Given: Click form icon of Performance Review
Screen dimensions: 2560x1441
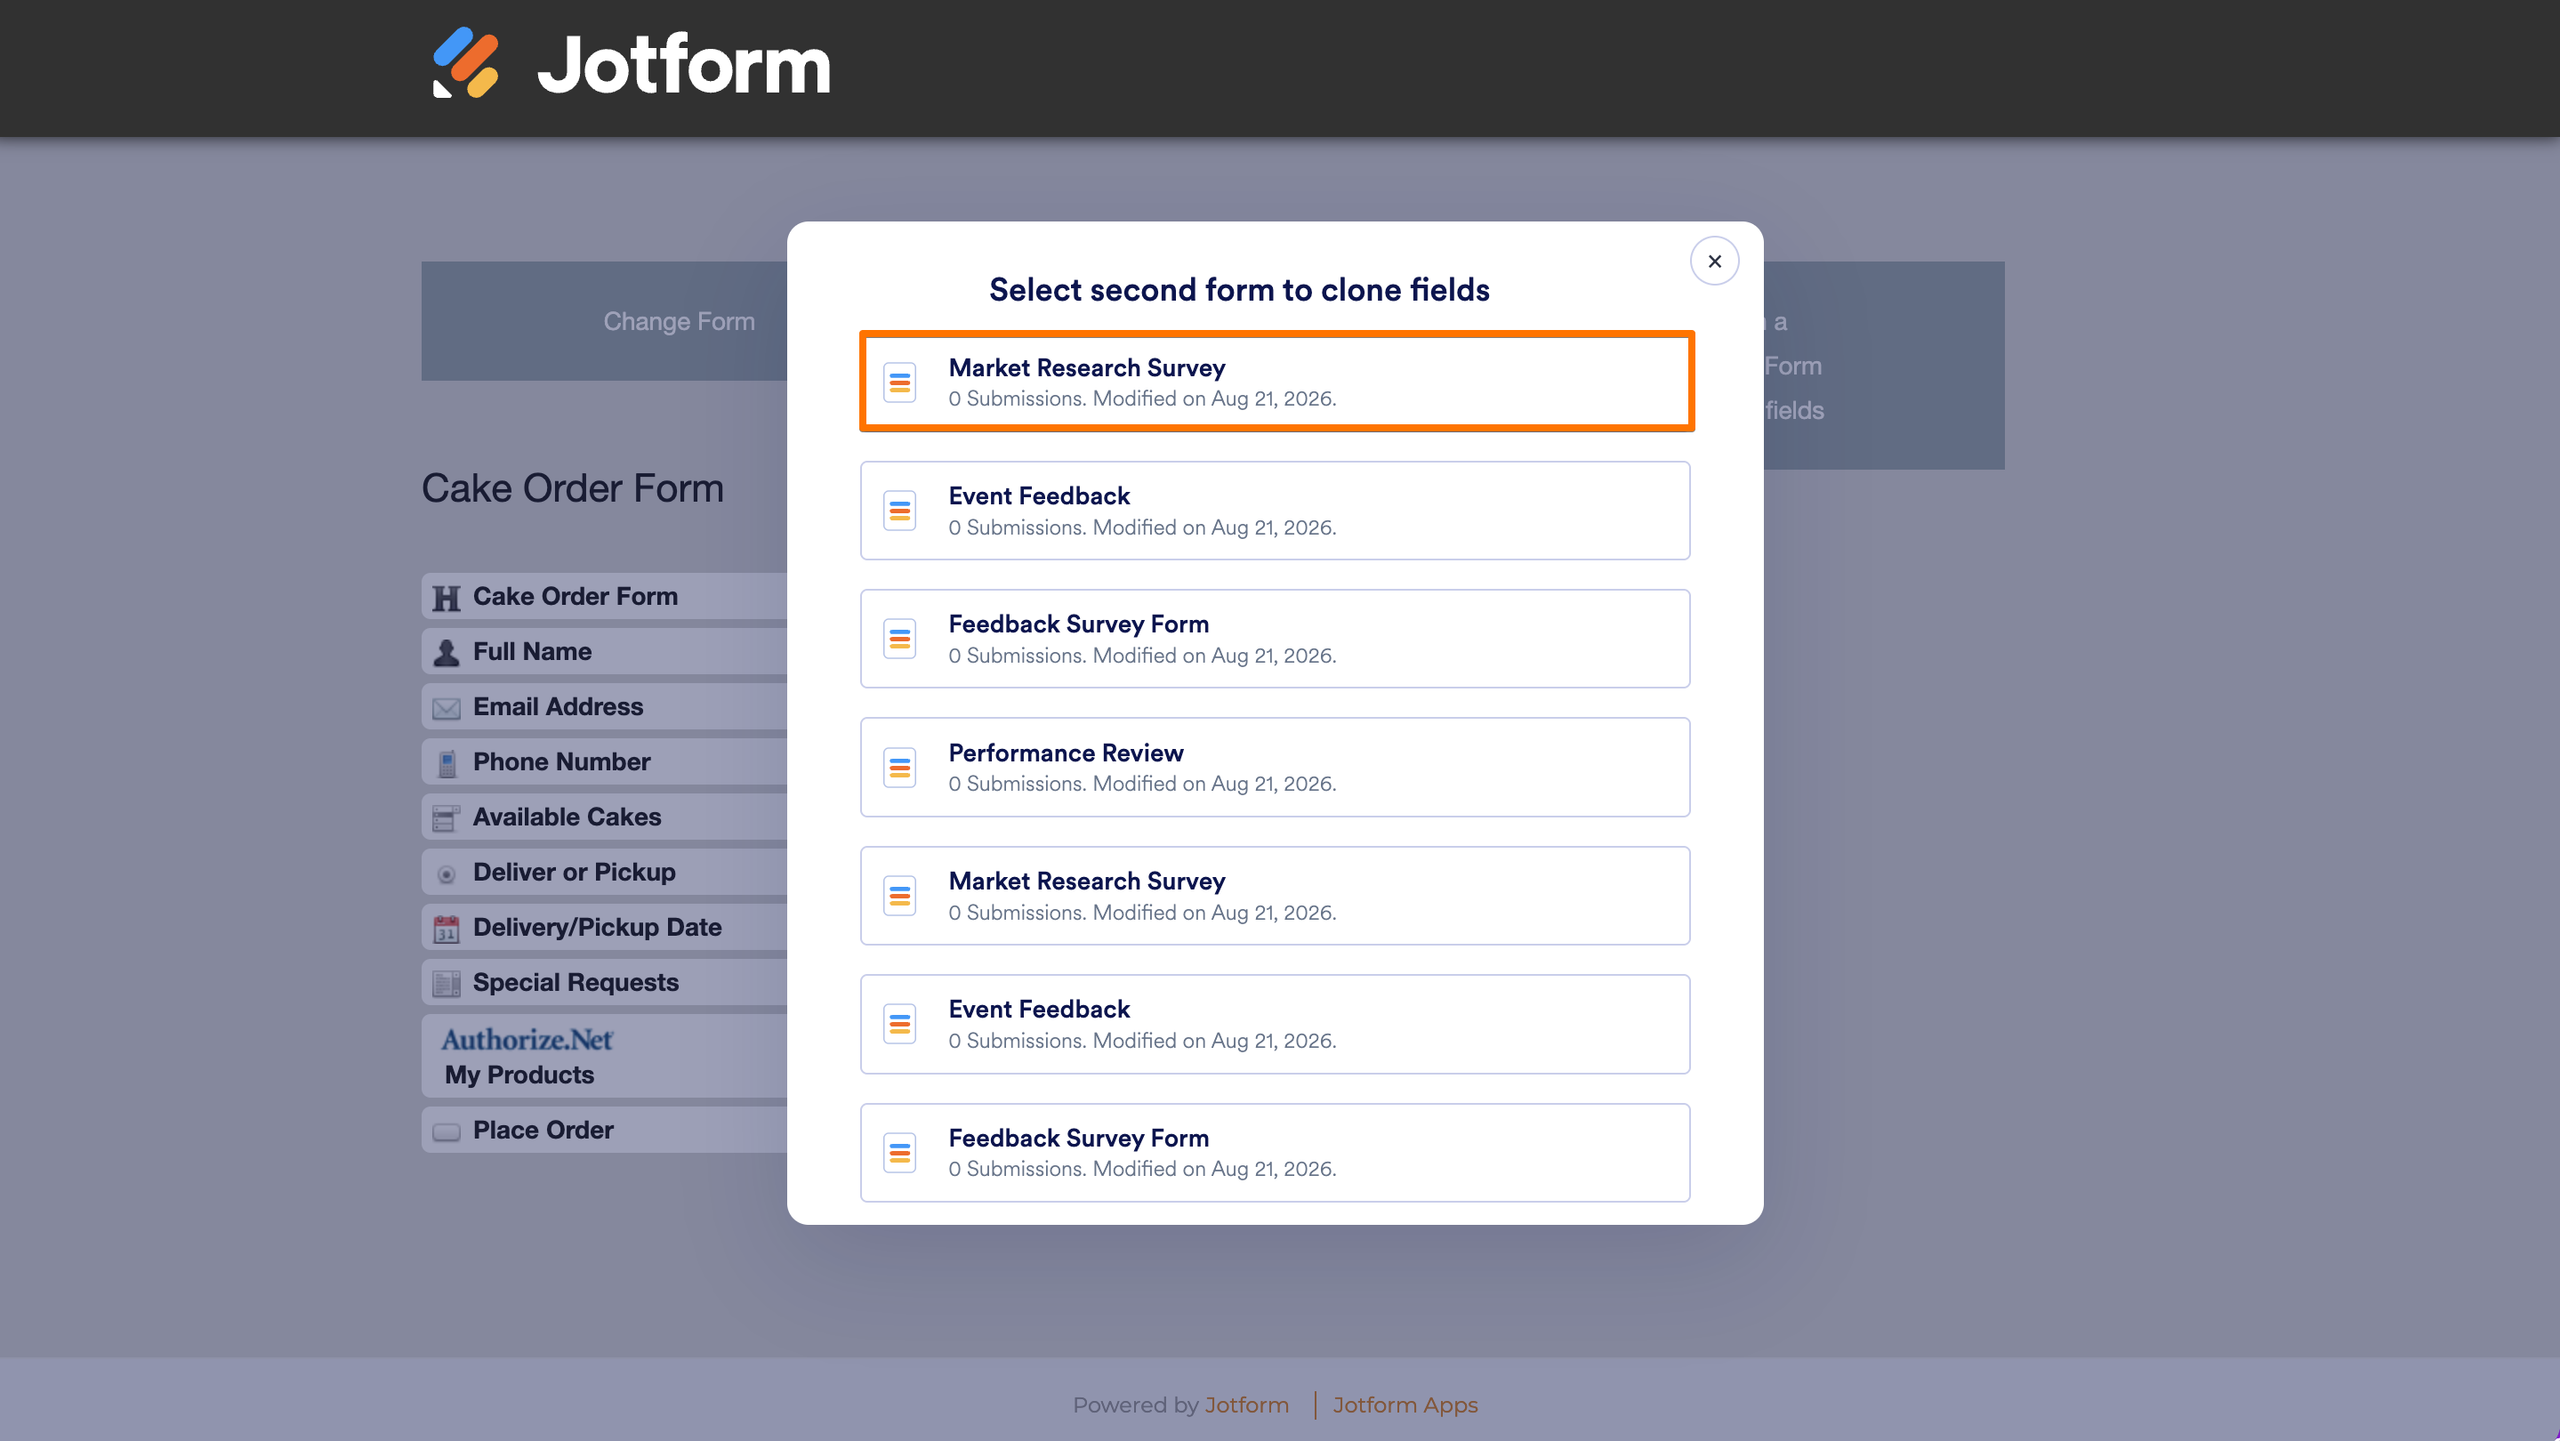Looking at the screenshot, I should click(x=900, y=768).
